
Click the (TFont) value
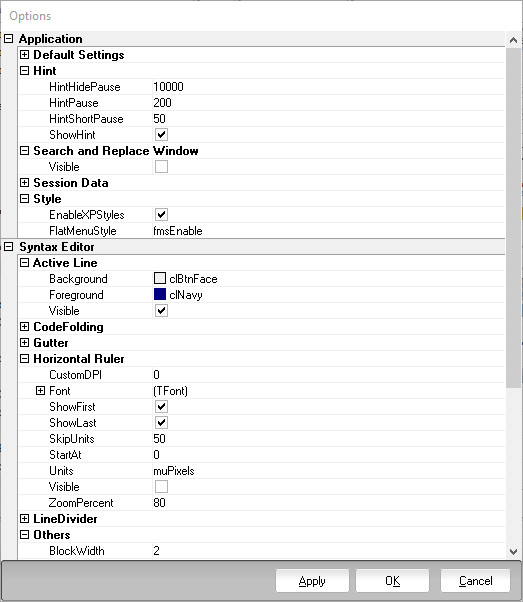[170, 391]
